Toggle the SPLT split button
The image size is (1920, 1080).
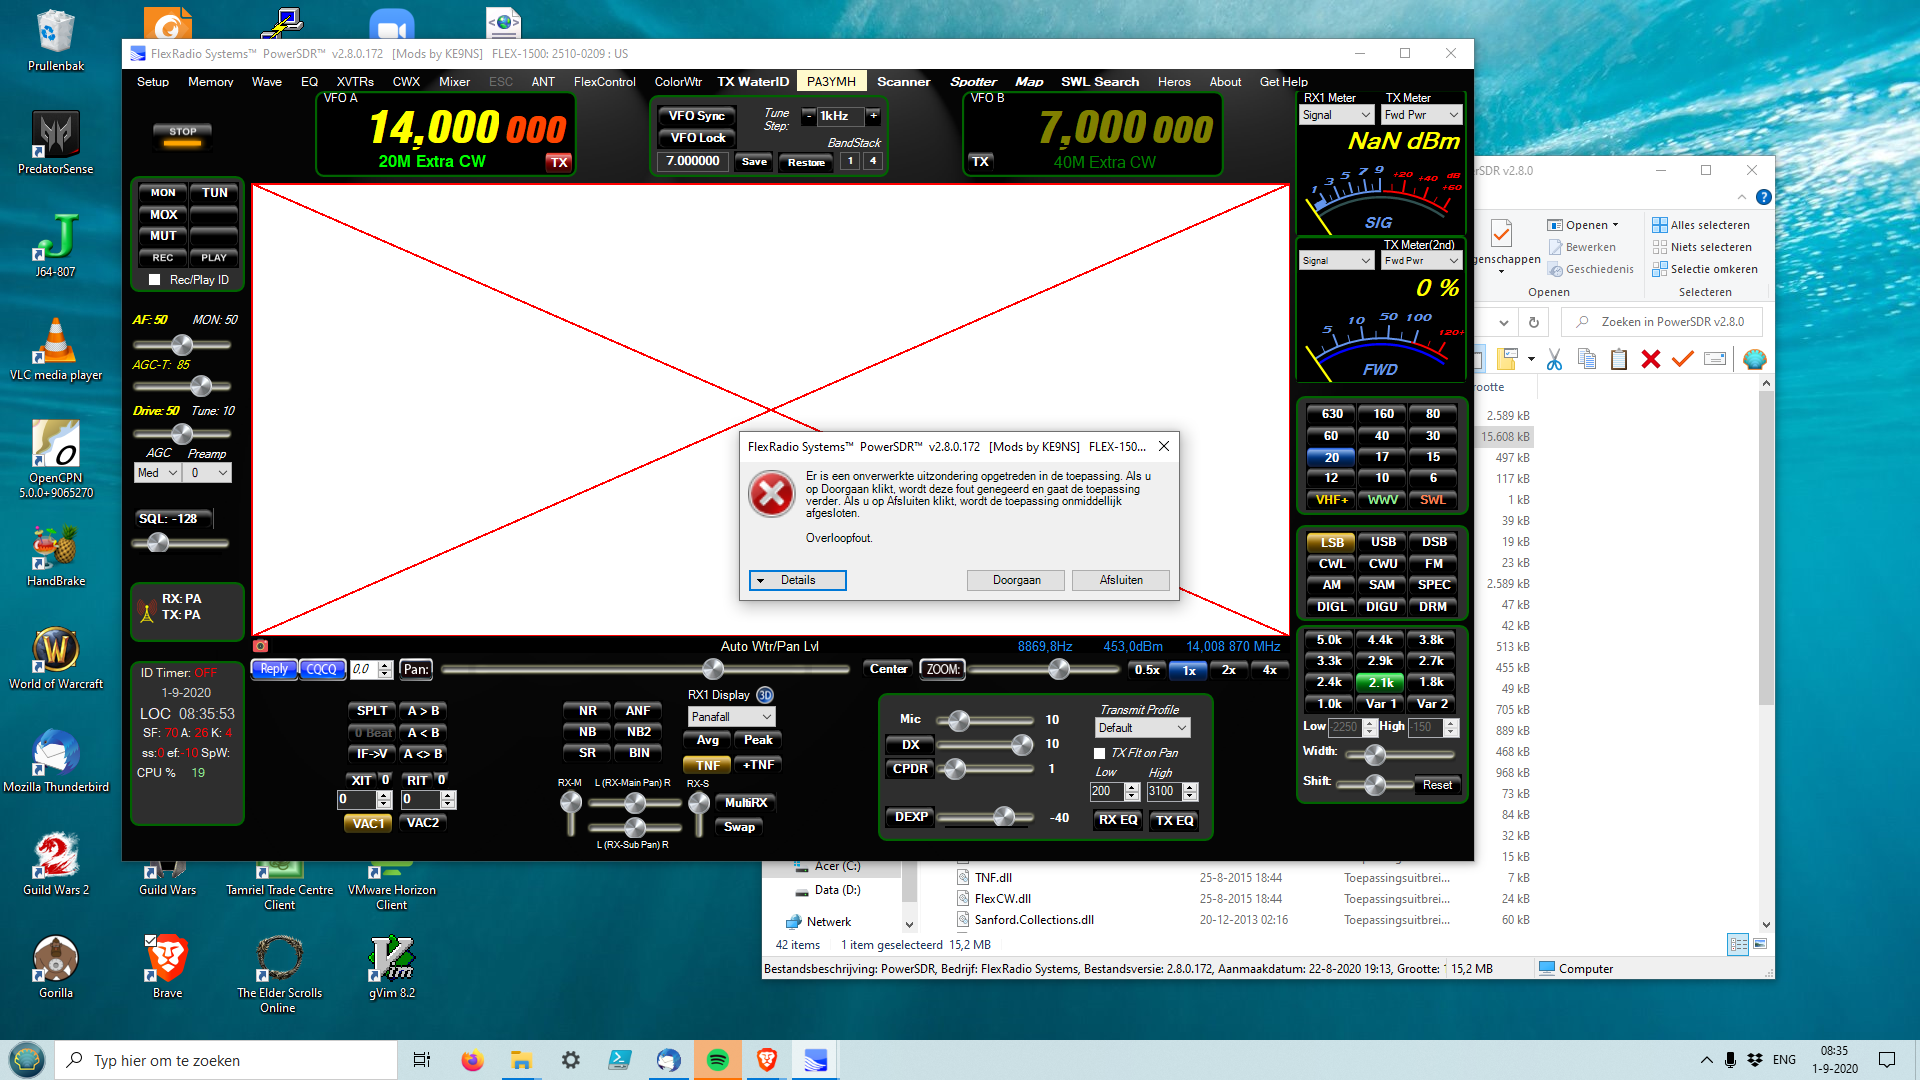[x=372, y=711]
